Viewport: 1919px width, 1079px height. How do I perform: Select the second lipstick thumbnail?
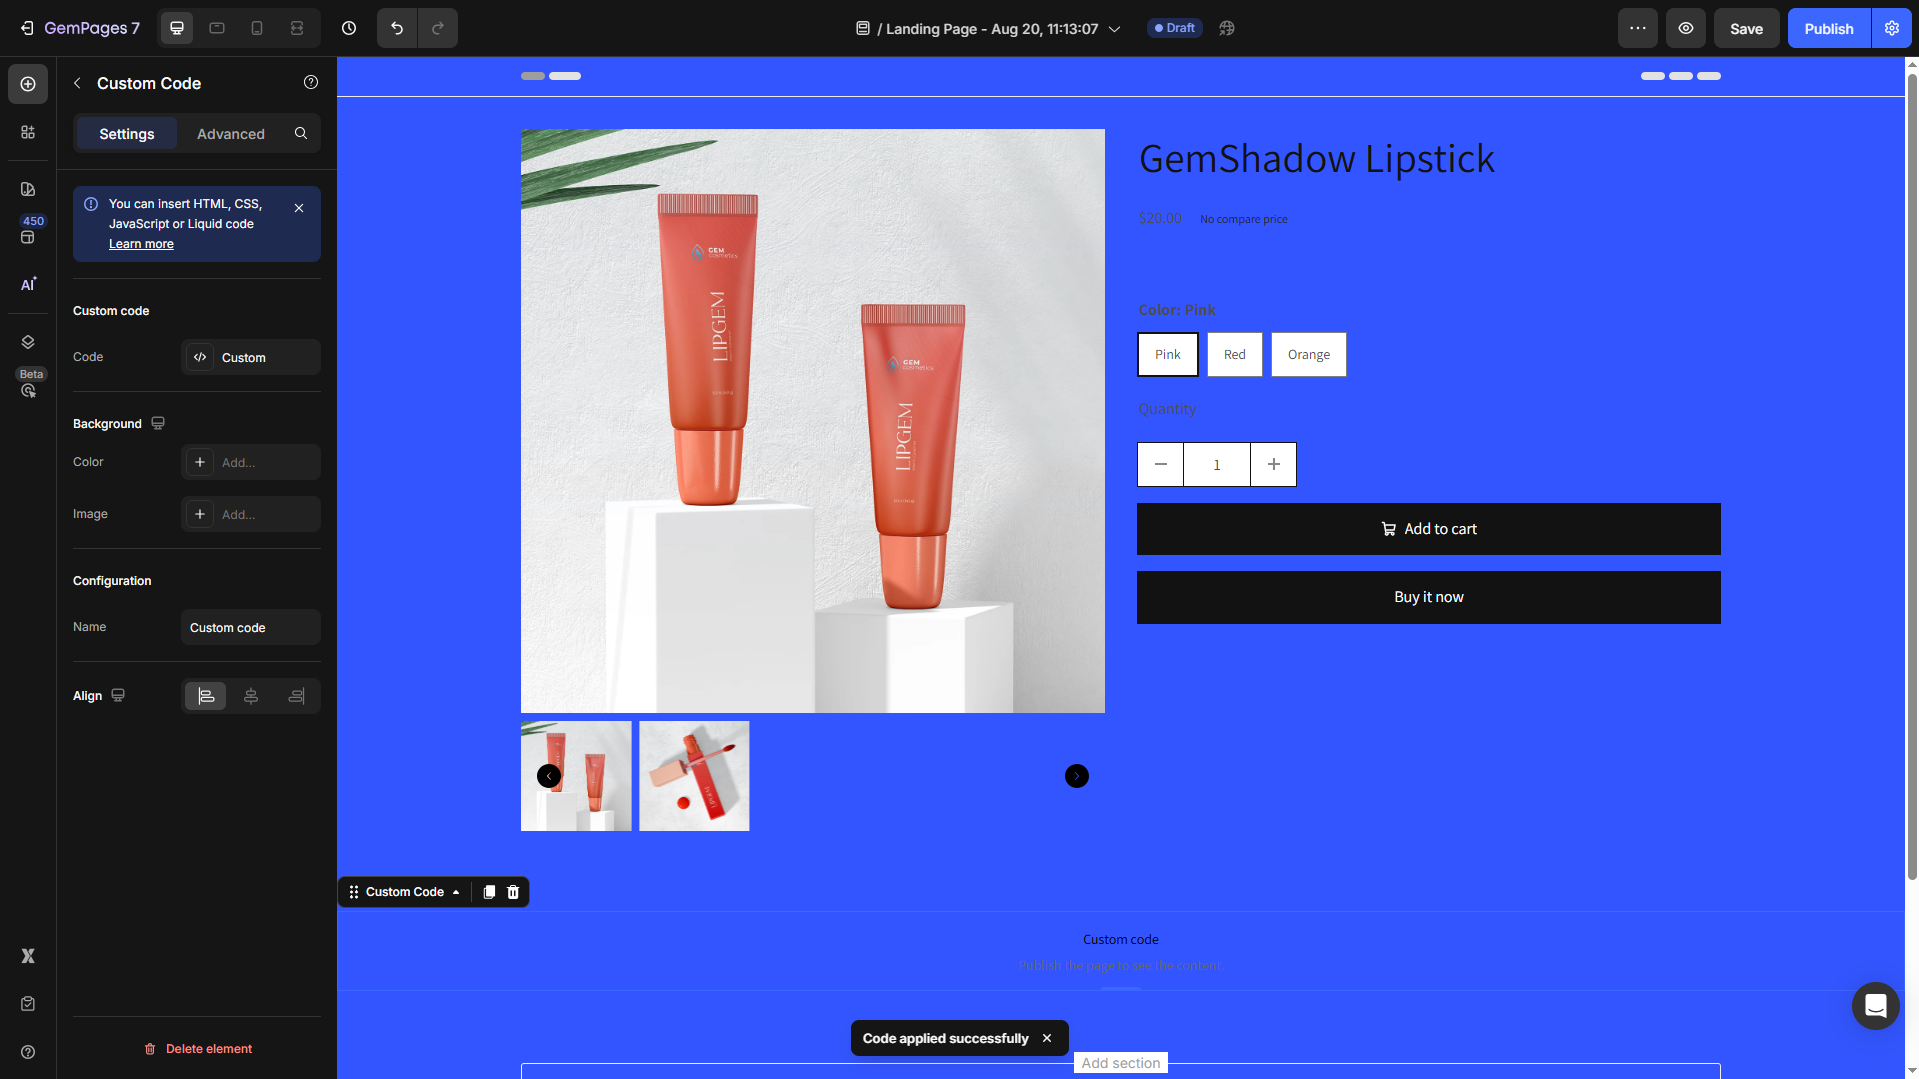tap(694, 776)
